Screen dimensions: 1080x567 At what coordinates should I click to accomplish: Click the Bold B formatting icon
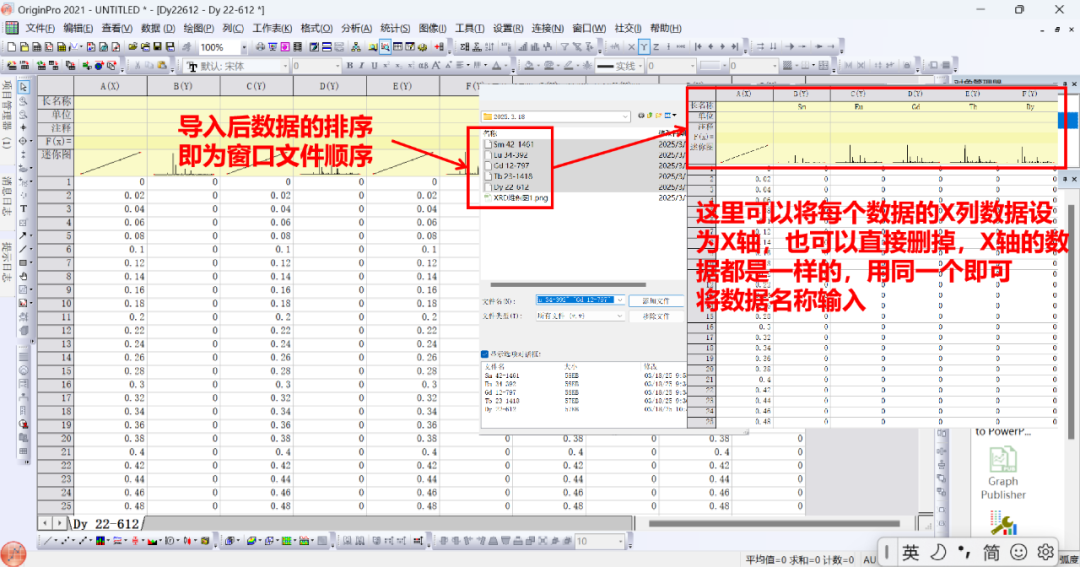pos(349,65)
